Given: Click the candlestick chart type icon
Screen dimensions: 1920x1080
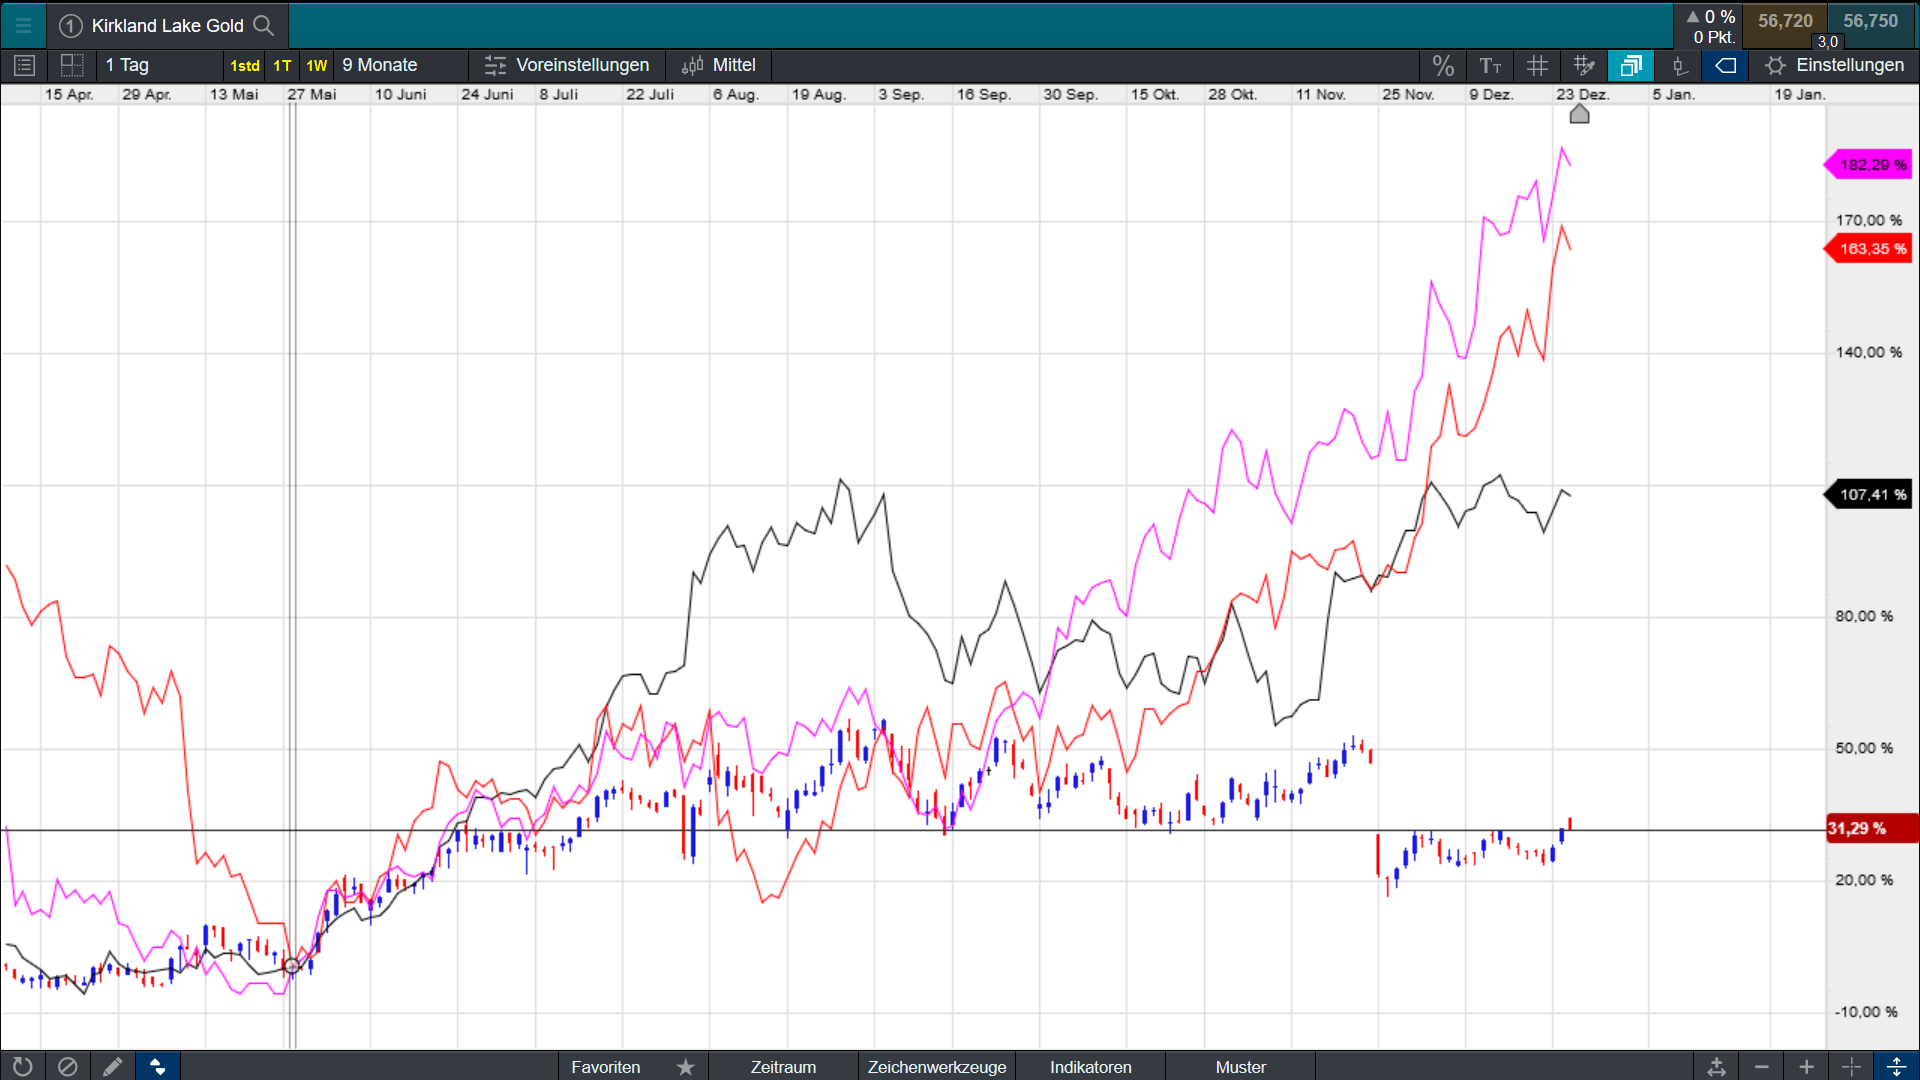Looking at the screenshot, I should pyautogui.click(x=1679, y=66).
